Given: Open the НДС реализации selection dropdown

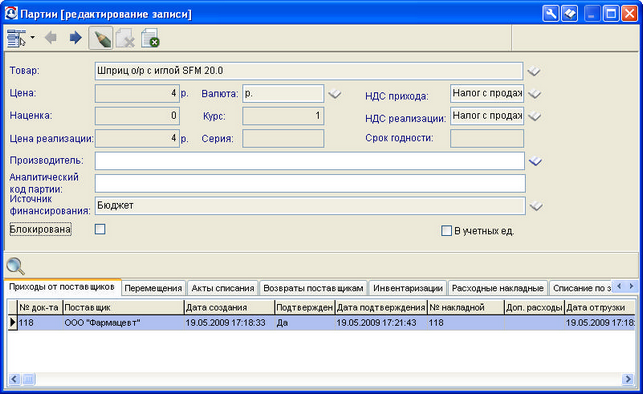Looking at the screenshot, I should 534,116.
